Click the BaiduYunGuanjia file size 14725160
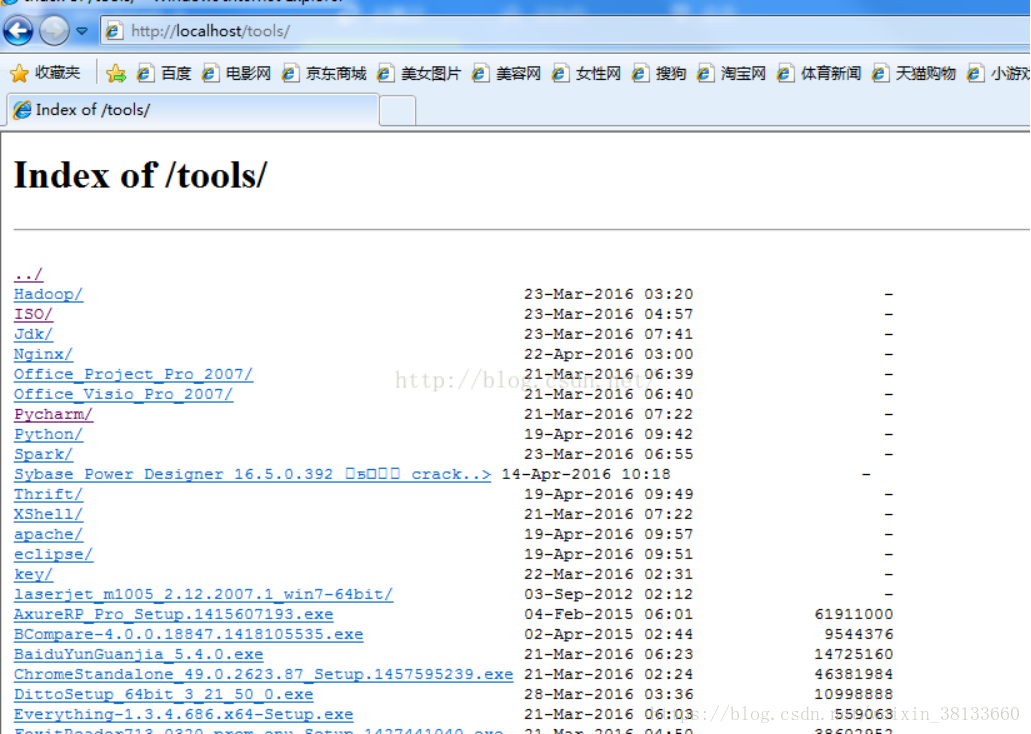1031x734 pixels. pos(854,654)
